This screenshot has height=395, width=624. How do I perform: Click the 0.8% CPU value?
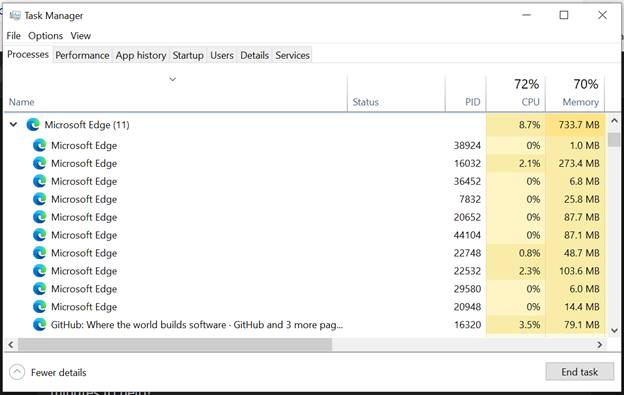pyautogui.click(x=529, y=253)
